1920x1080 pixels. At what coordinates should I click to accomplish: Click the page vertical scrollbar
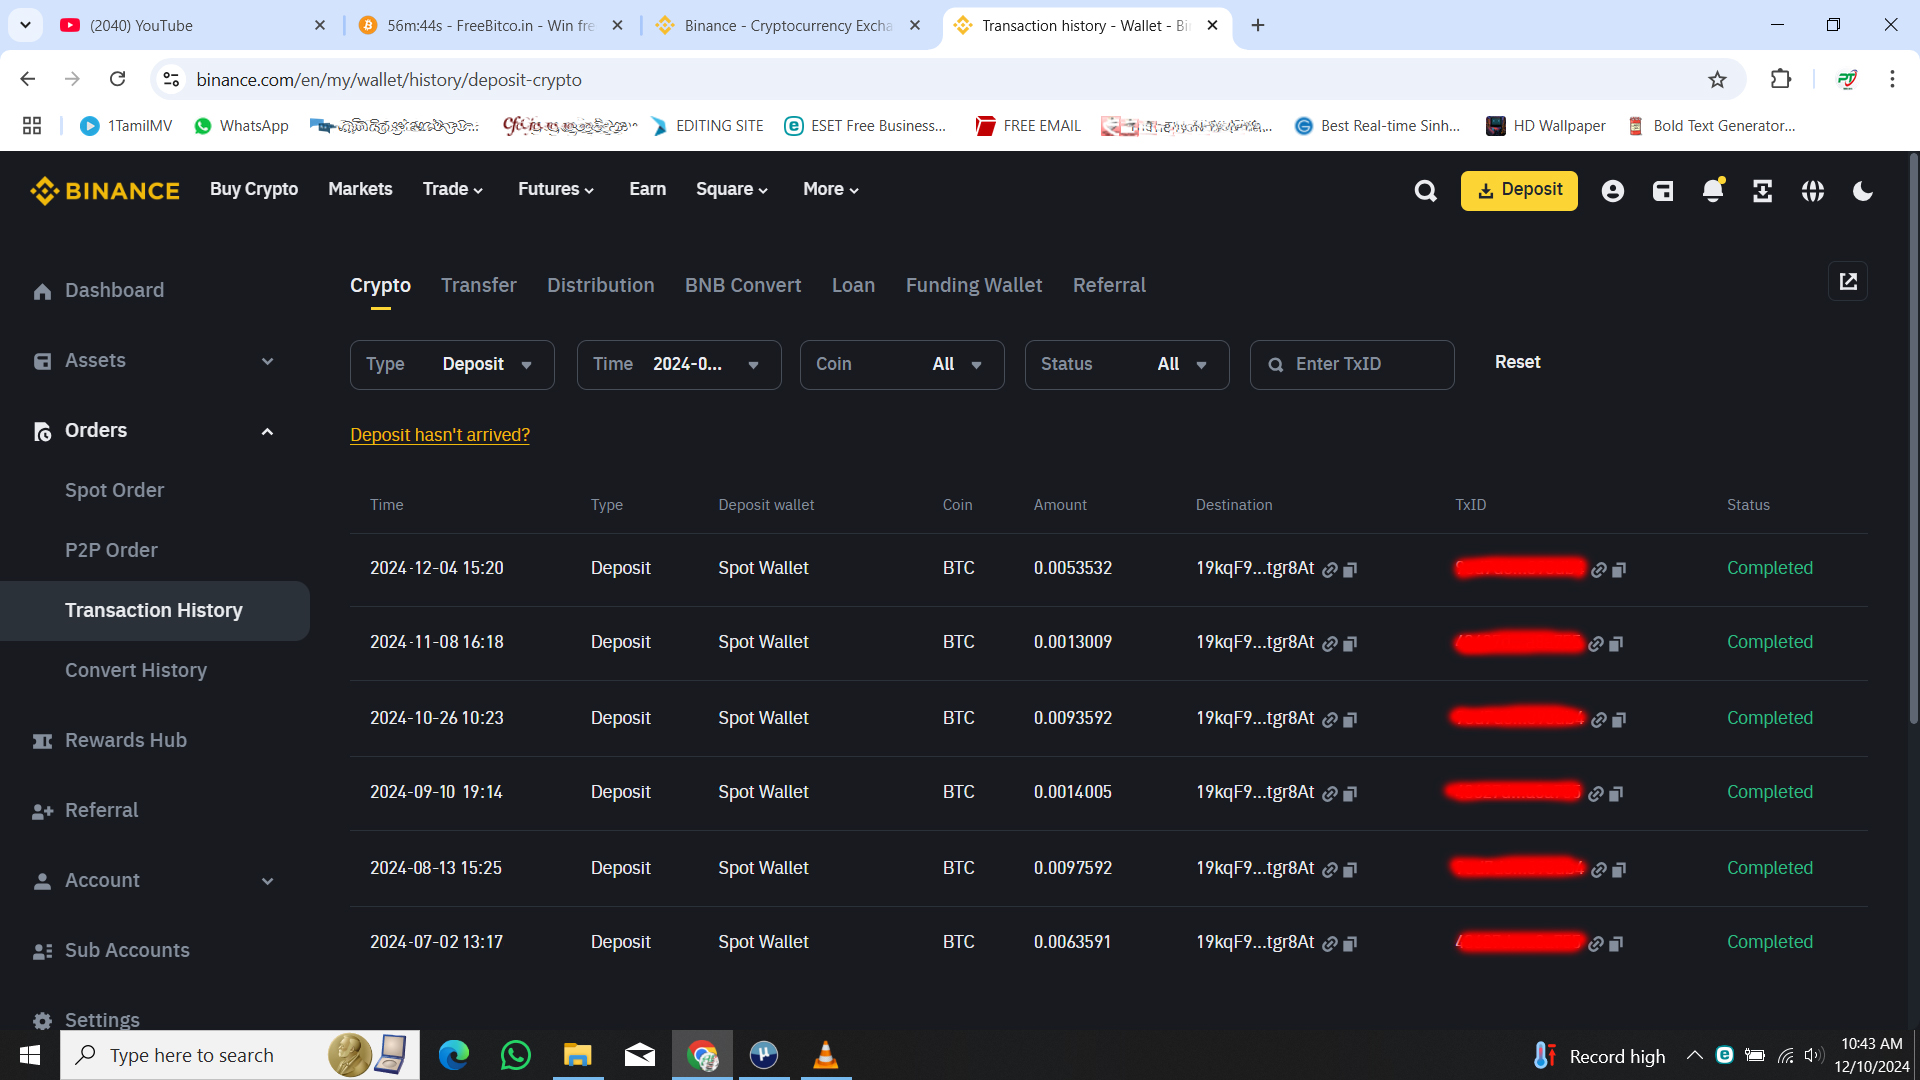point(1913,440)
